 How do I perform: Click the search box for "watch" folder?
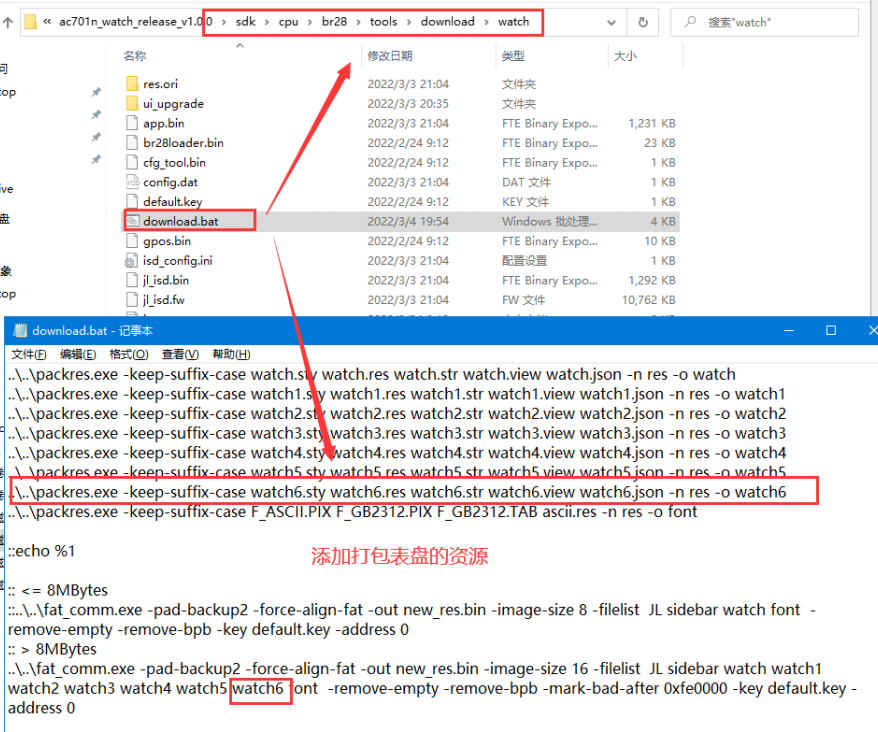764,22
